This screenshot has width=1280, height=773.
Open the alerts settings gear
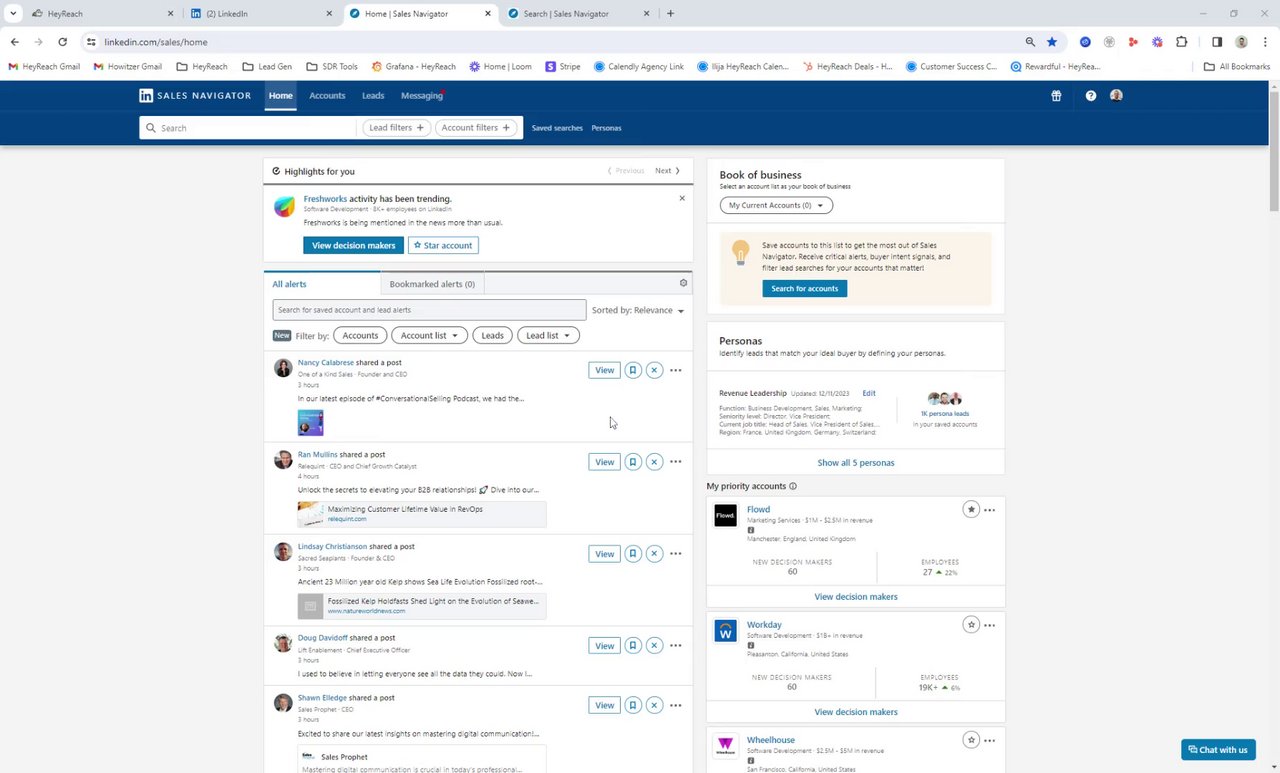684,283
